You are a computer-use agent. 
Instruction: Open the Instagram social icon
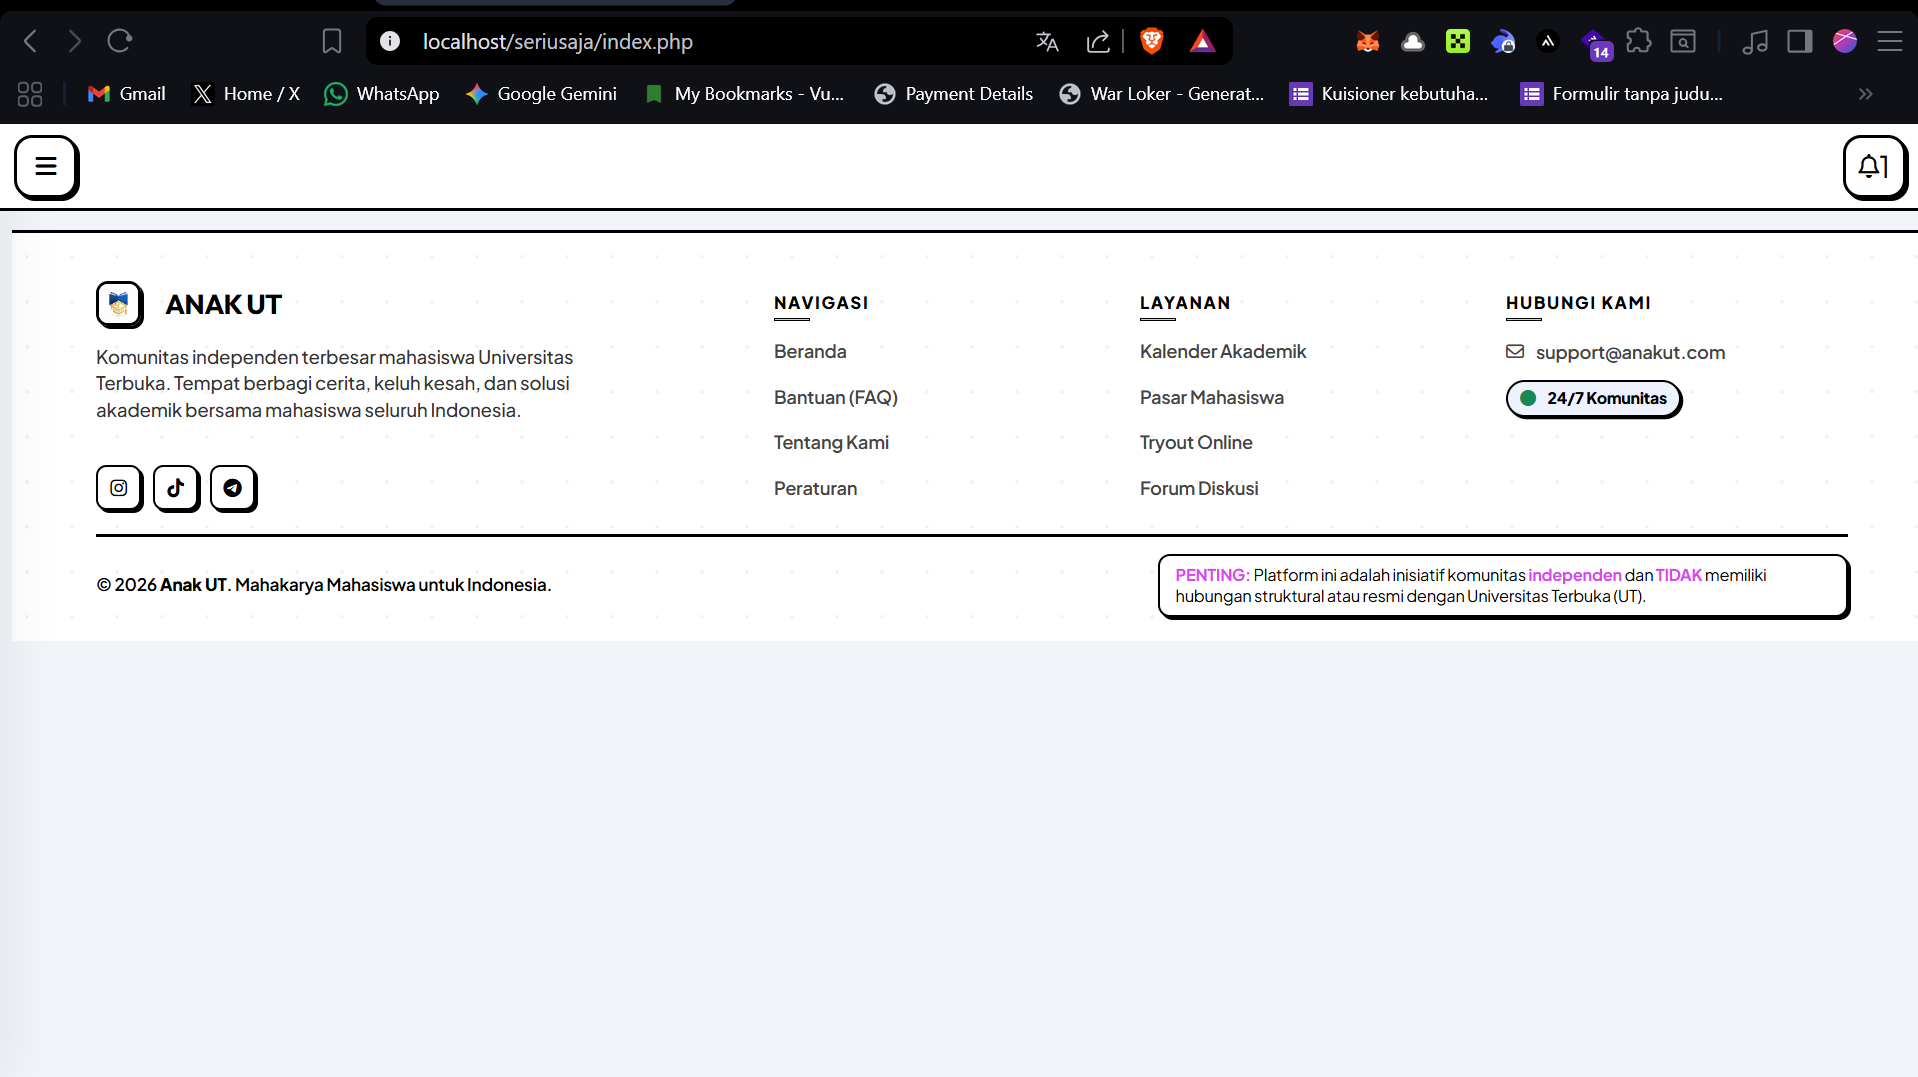pos(119,488)
